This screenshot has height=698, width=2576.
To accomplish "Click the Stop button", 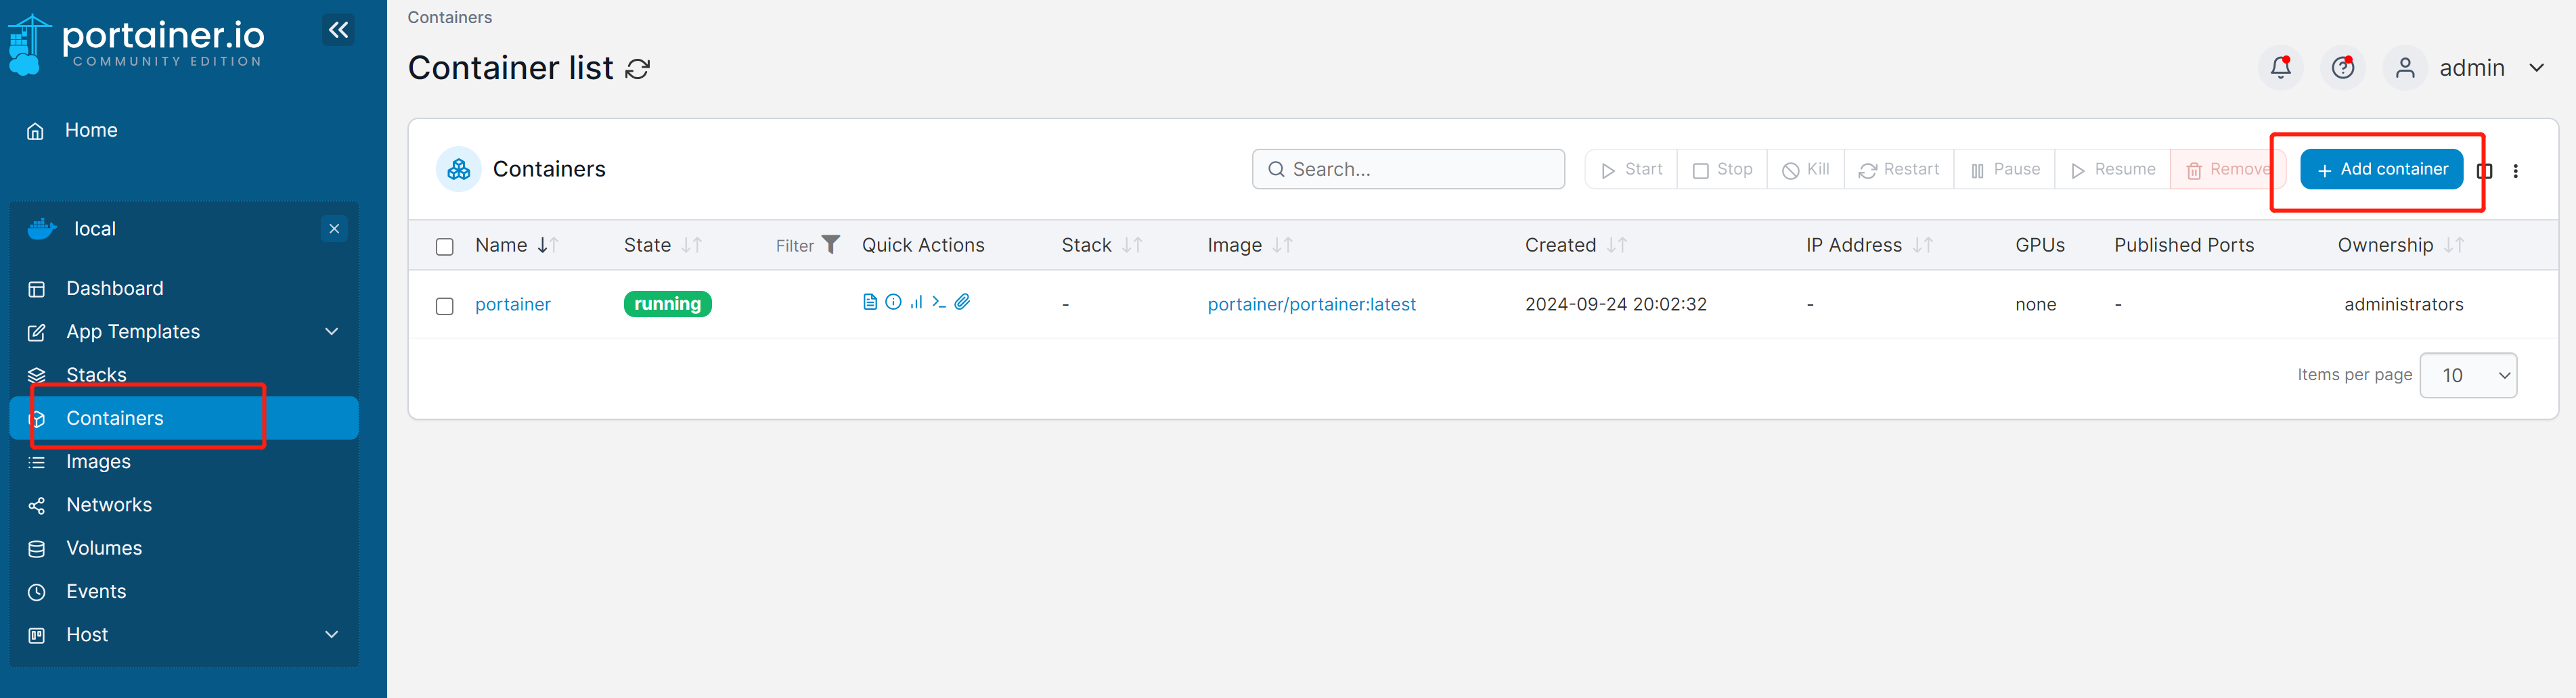I will [1722, 170].
